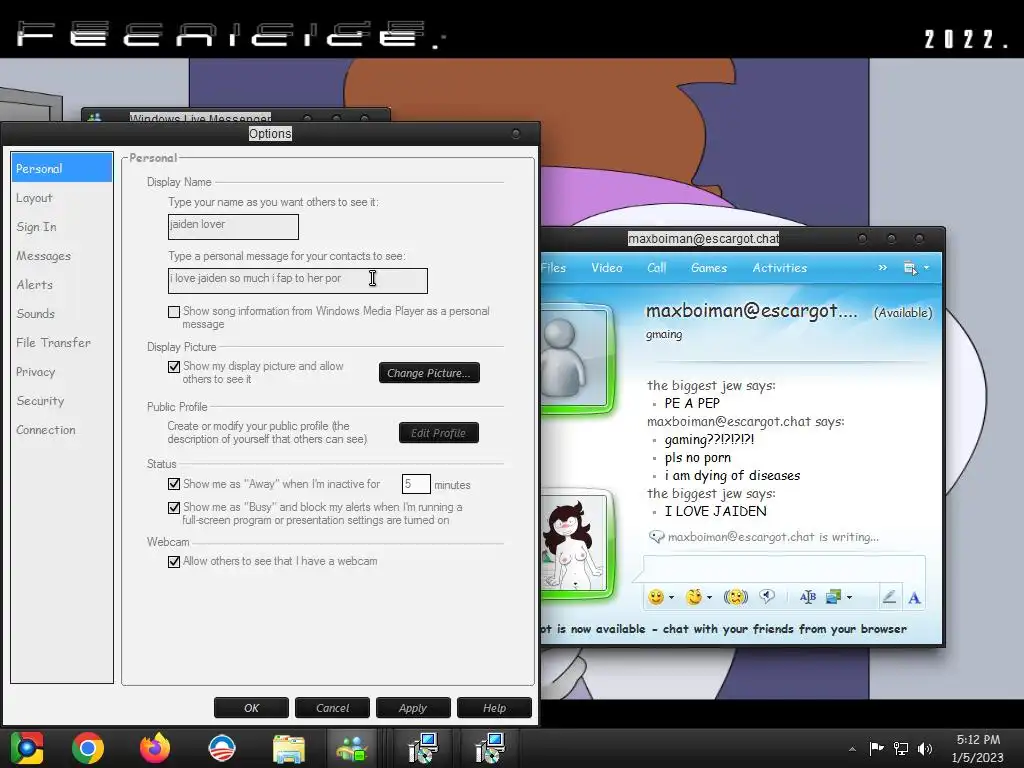Image resolution: width=1024 pixels, height=768 pixels.
Task: Open File Explorer from the taskbar
Action: [x=289, y=749]
